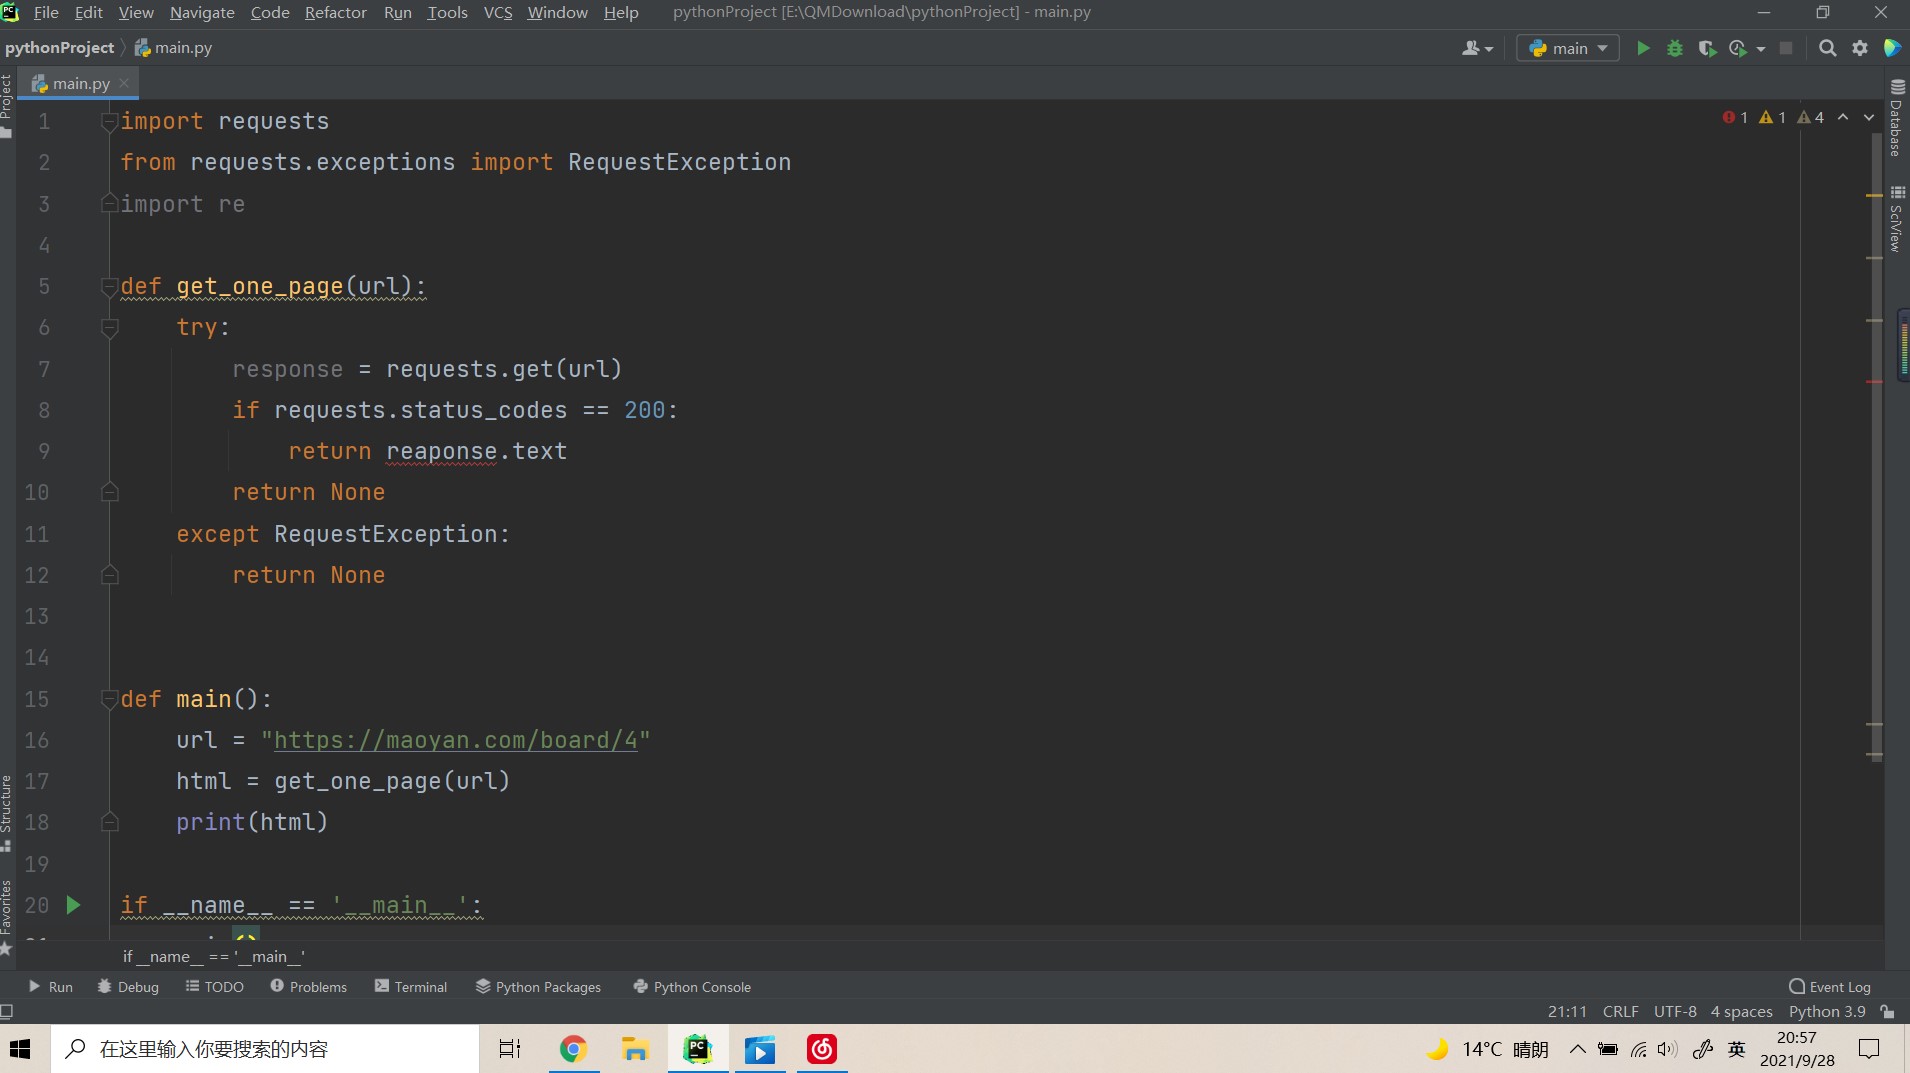The width and height of the screenshot is (1910, 1073).
Task: Collapse the import block fold on line 1
Action: tap(110, 122)
